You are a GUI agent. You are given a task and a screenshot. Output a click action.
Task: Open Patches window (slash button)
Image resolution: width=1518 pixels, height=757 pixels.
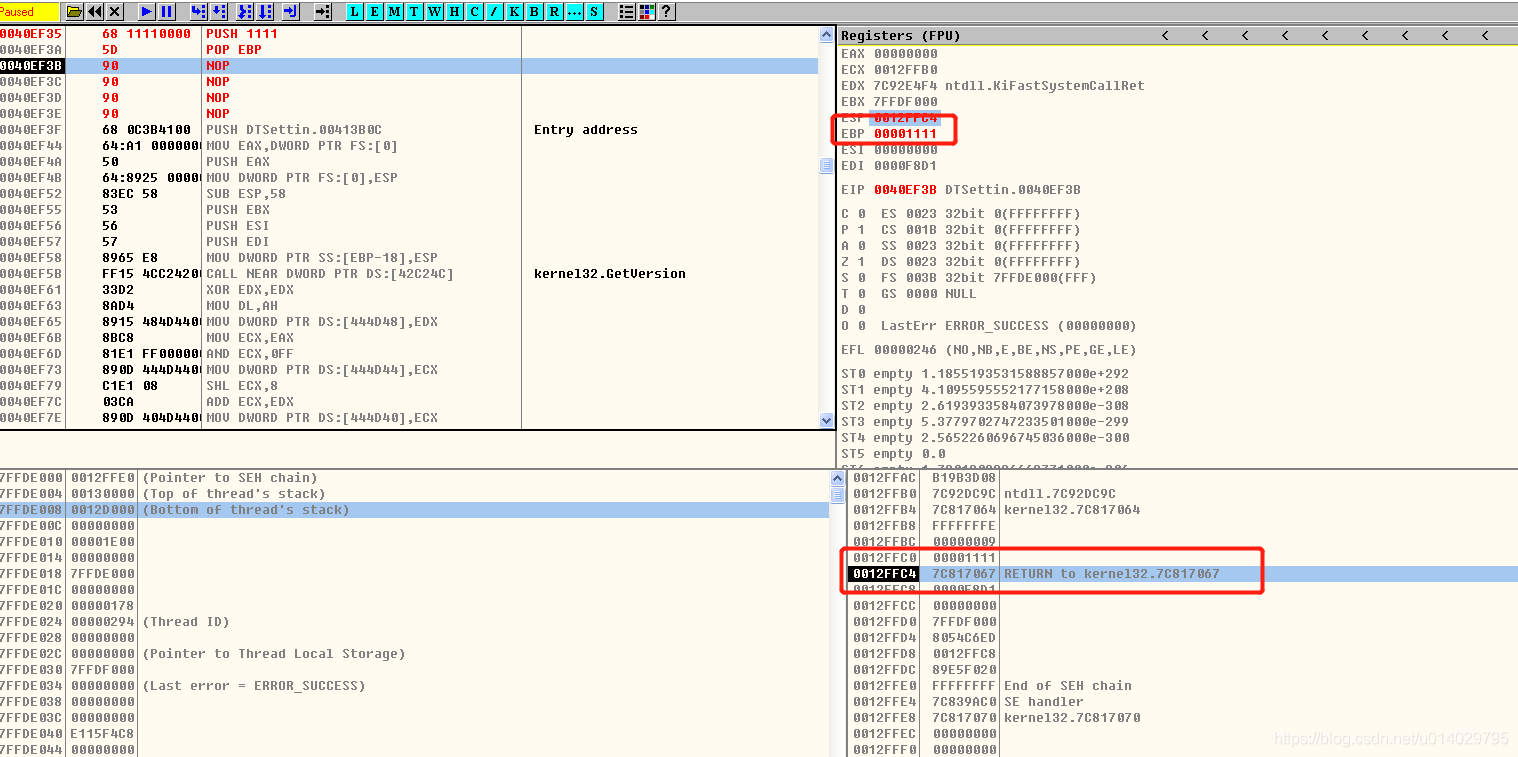click(x=494, y=12)
